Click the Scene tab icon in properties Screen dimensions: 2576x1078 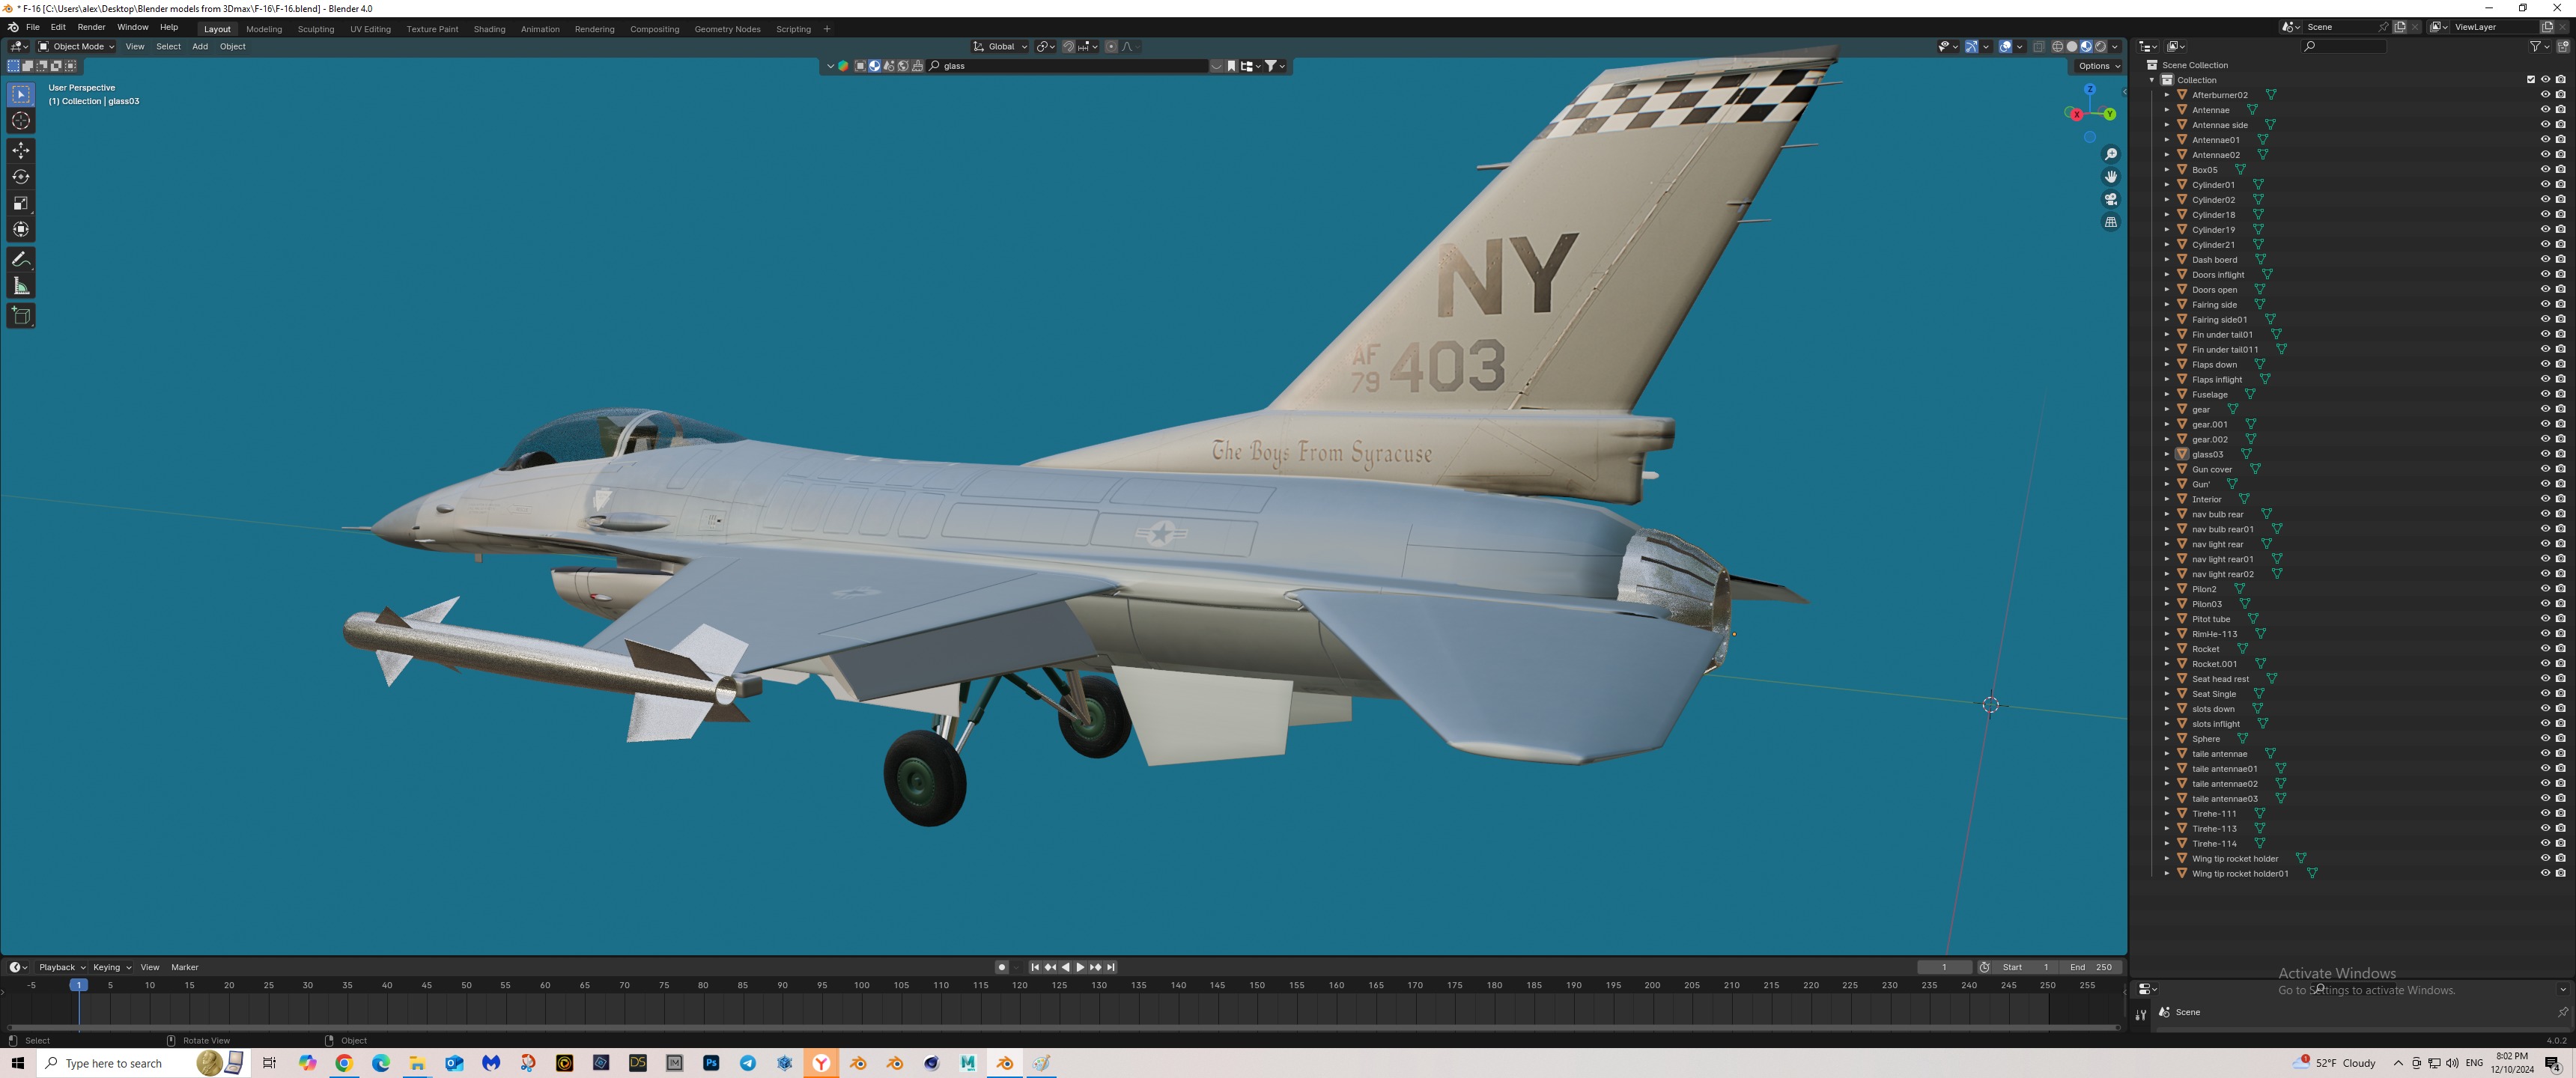(x=2164, y=1012)
